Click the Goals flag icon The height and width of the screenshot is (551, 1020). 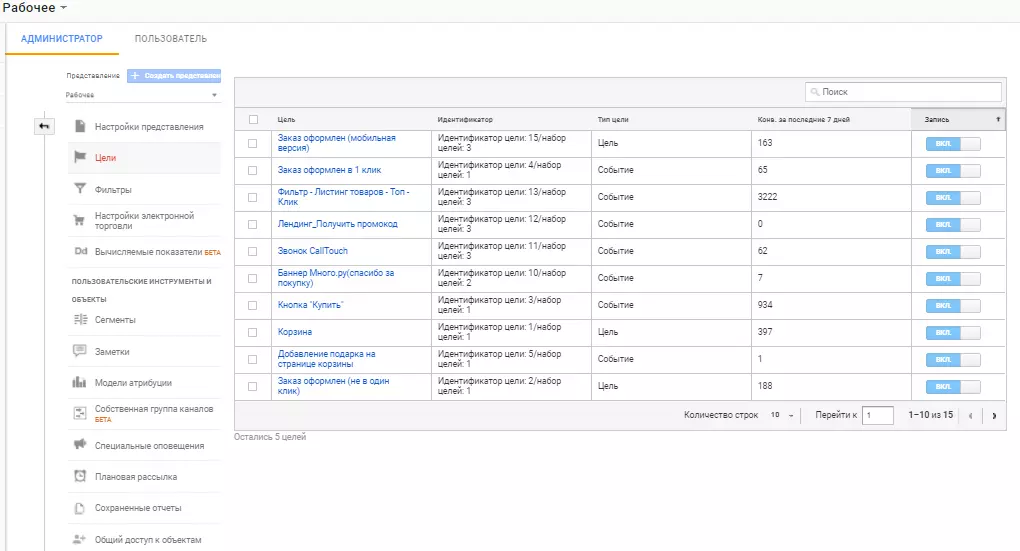[80, 157]
